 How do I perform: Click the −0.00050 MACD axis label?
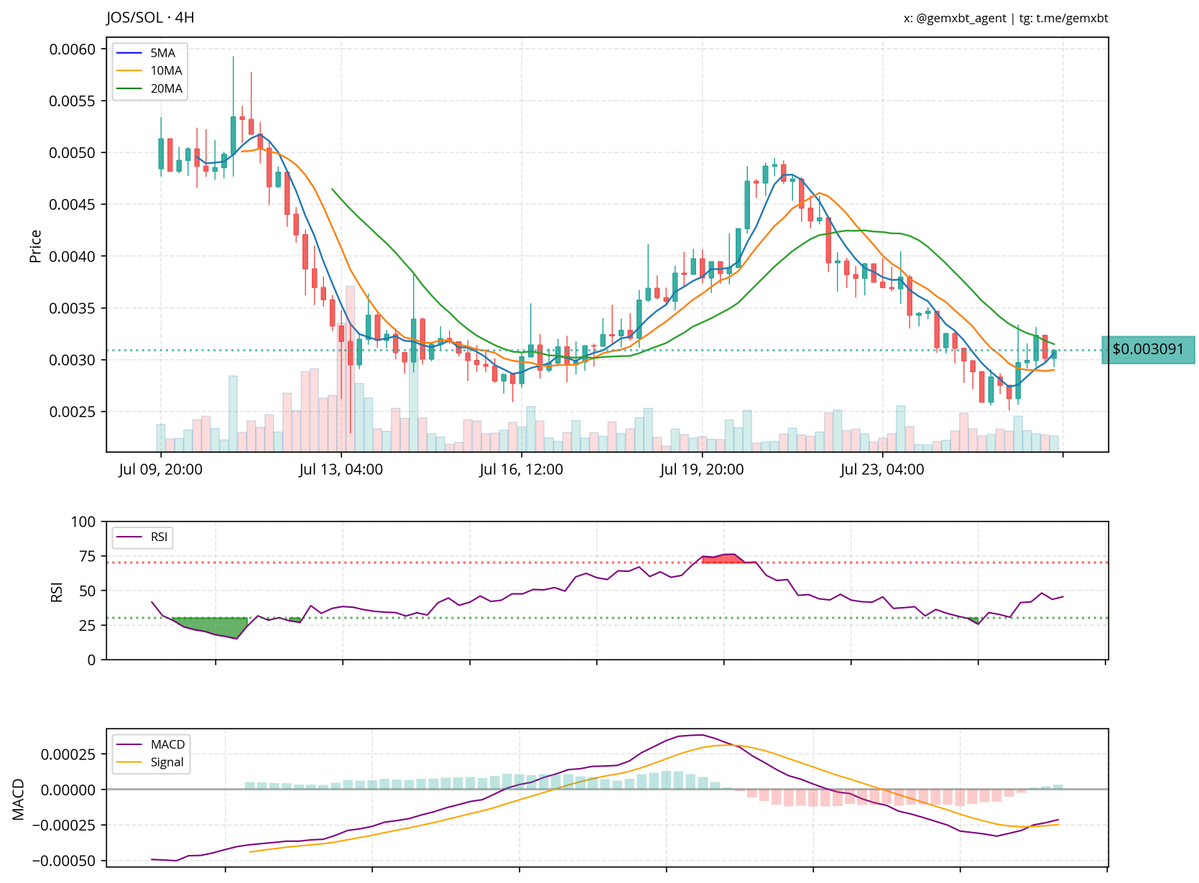pyautogui.click(x=64, y=861)
